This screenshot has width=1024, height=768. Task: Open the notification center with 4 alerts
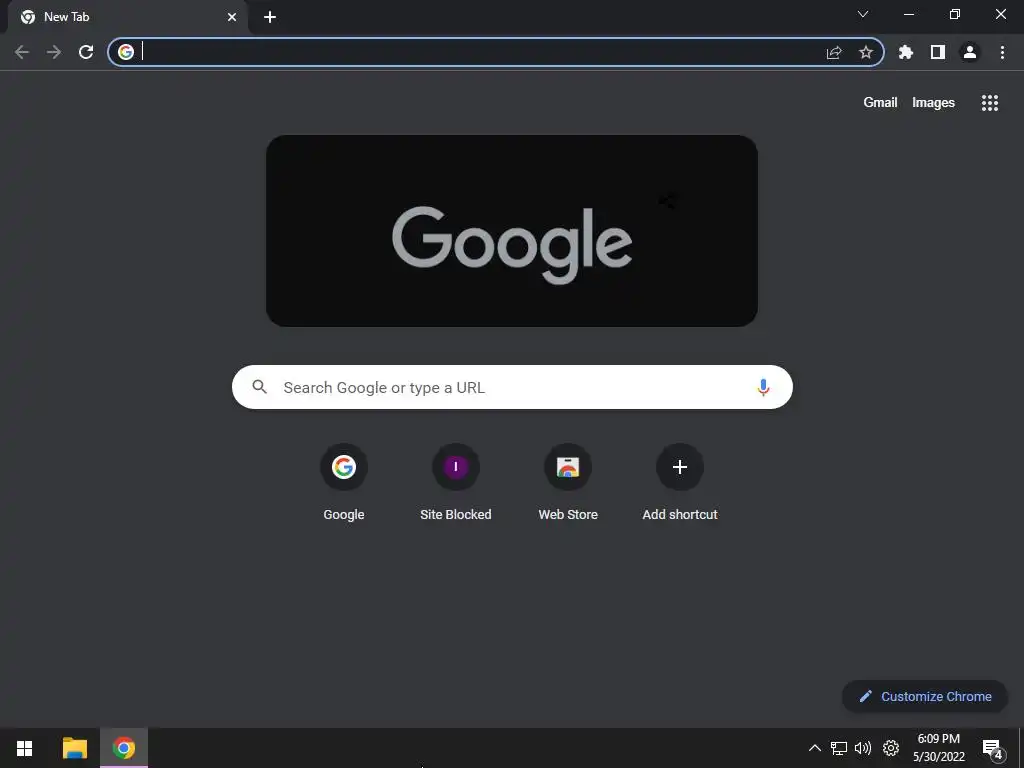[992, 749]
